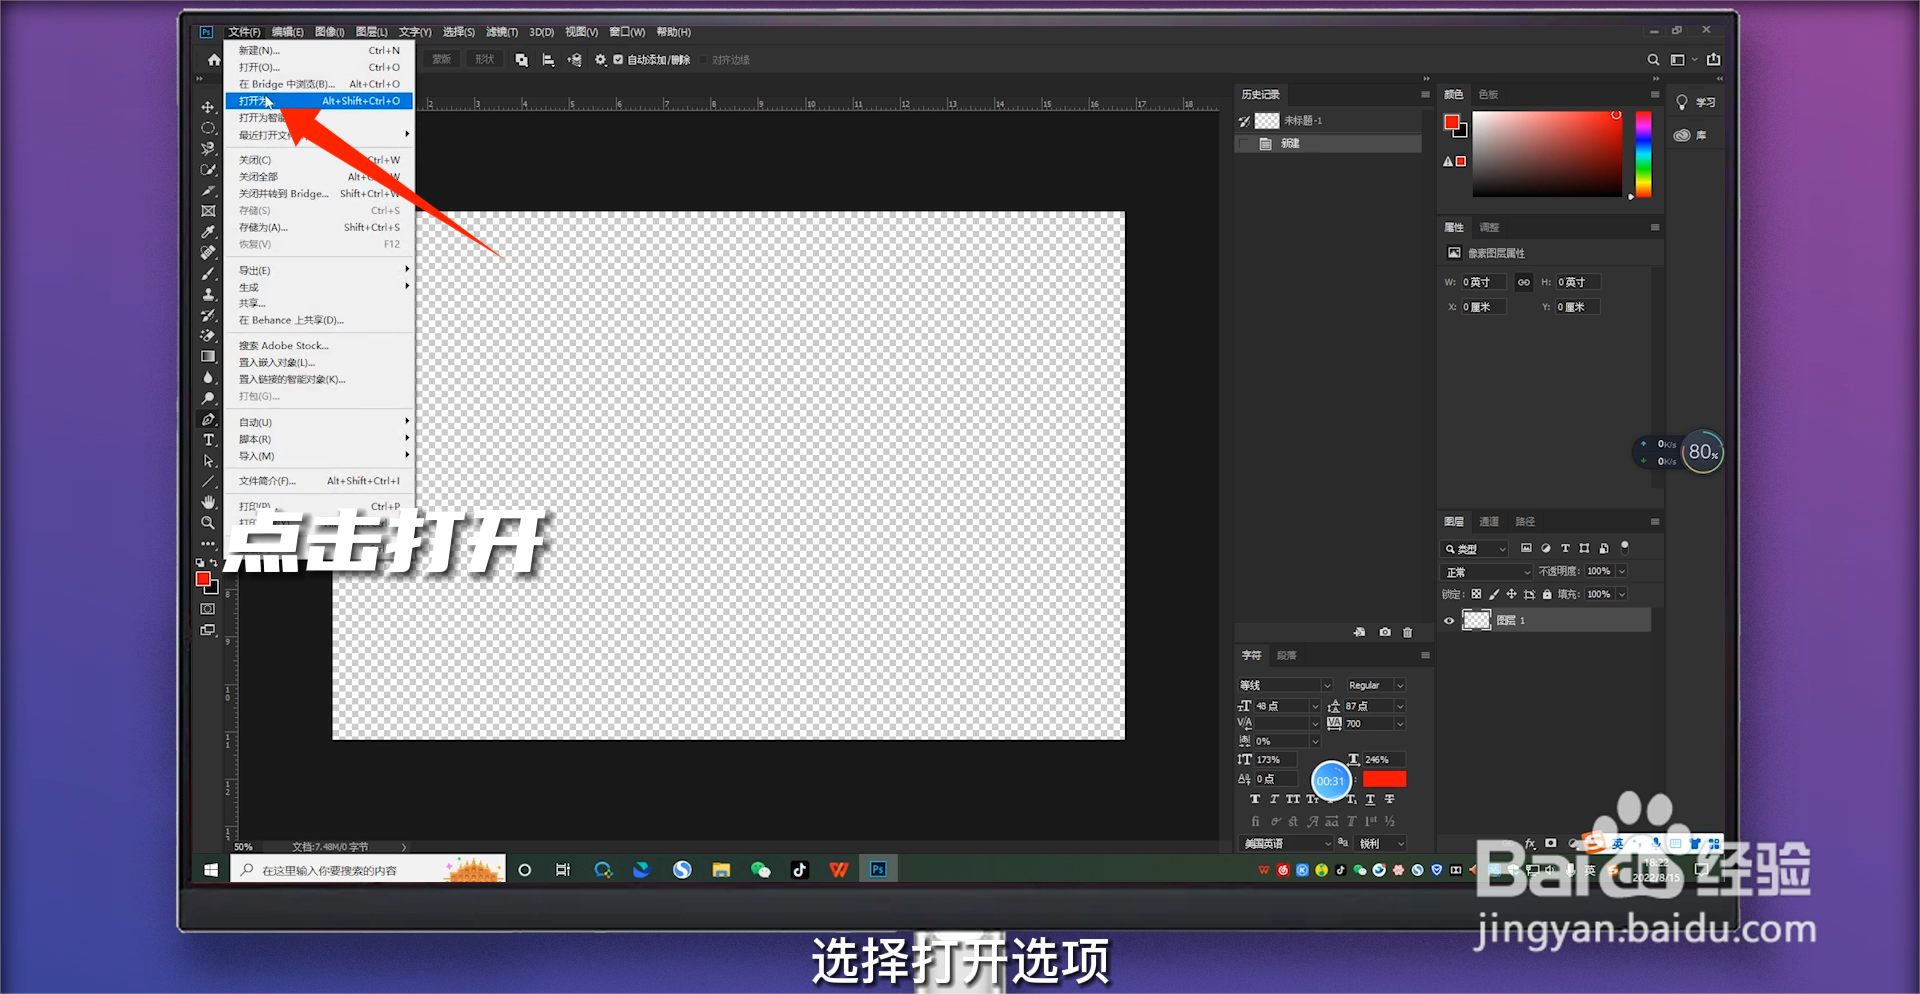This screenshot has height=994, width=1920.
Task: Switch to the 色板 tab
Action: 1489,94
